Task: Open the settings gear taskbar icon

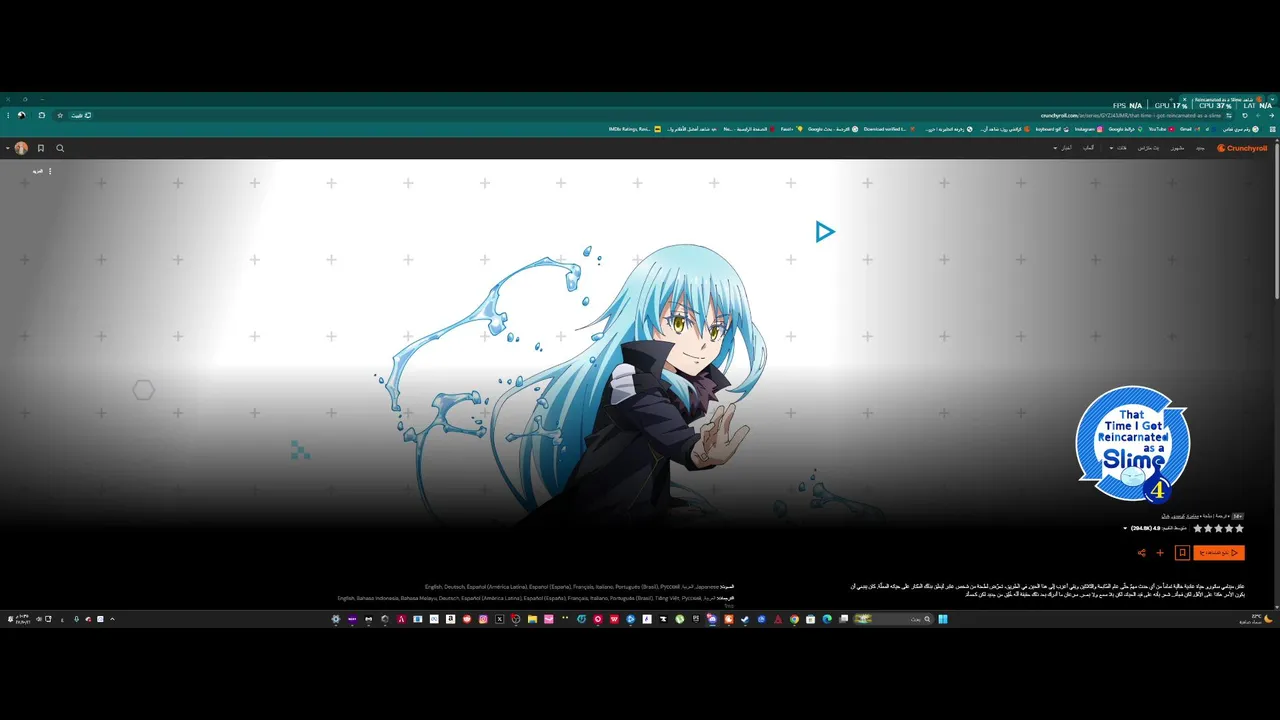Action: 336,619
